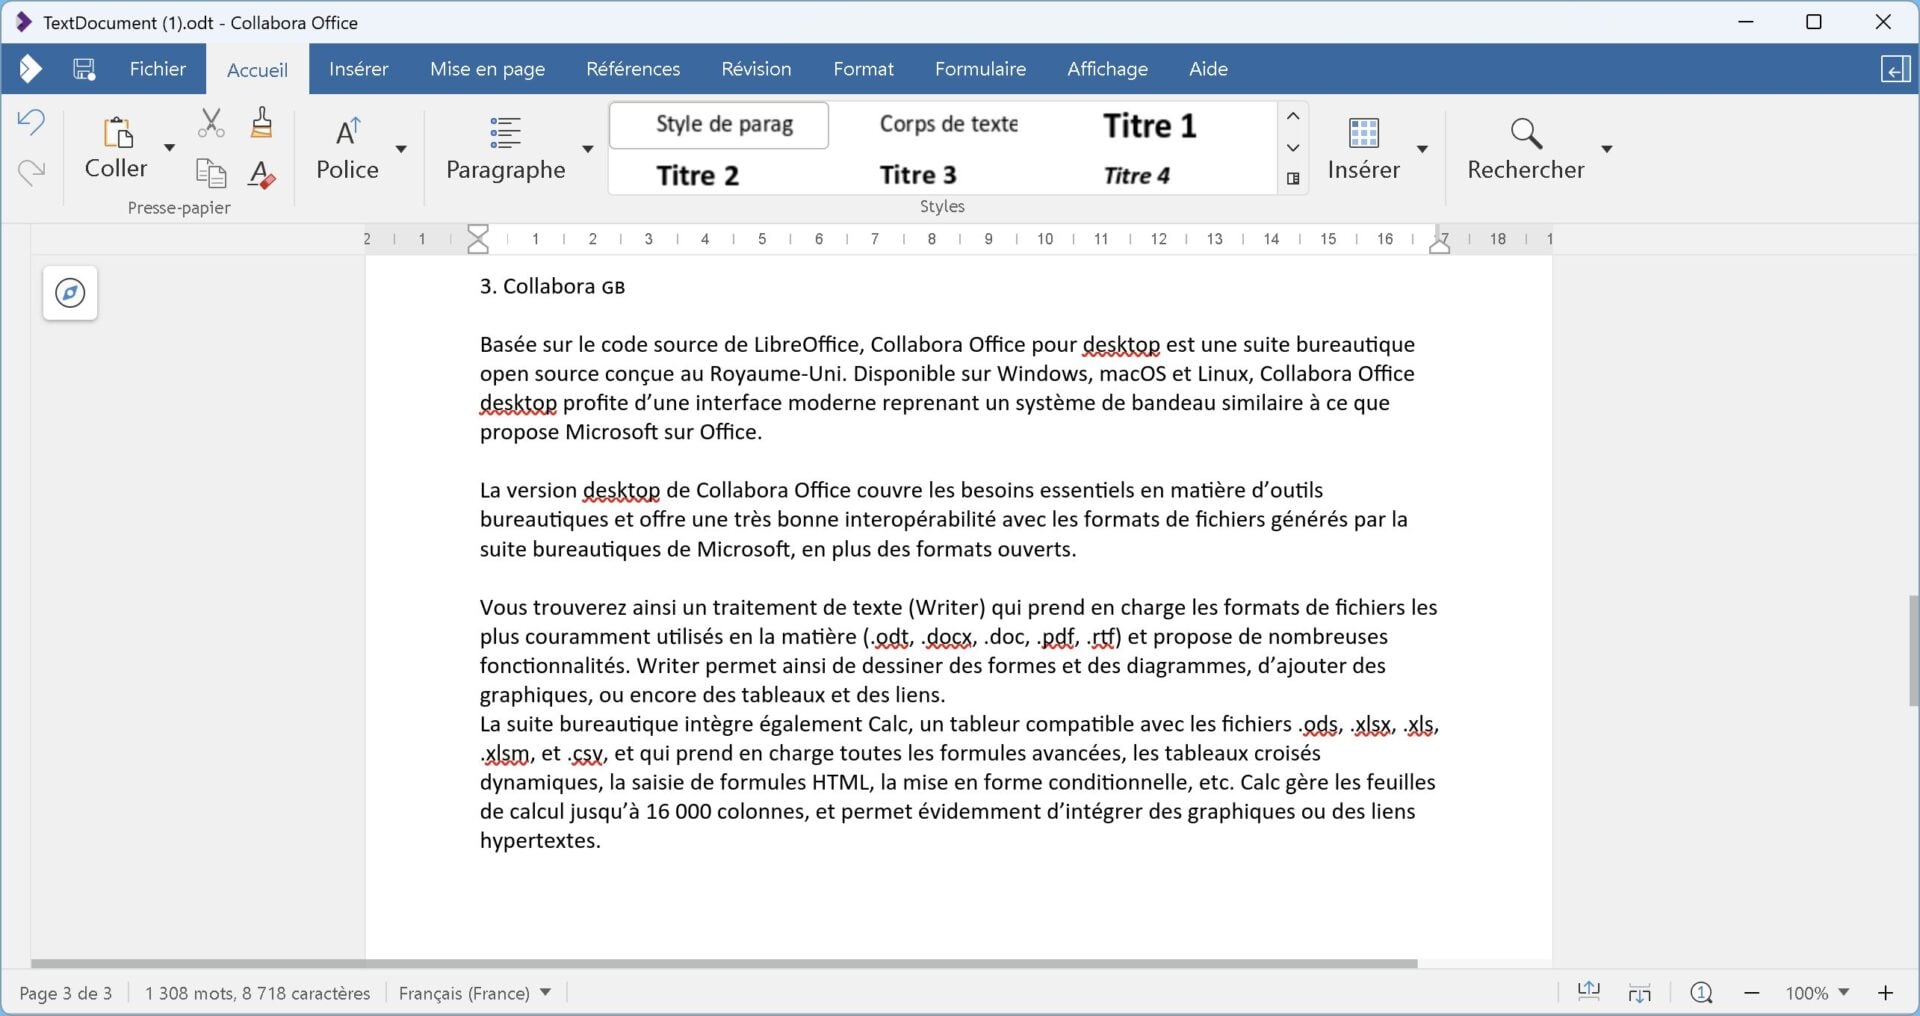Switch to the Insérer ribbon tab

pyautogui.click(x=358, y=69)
